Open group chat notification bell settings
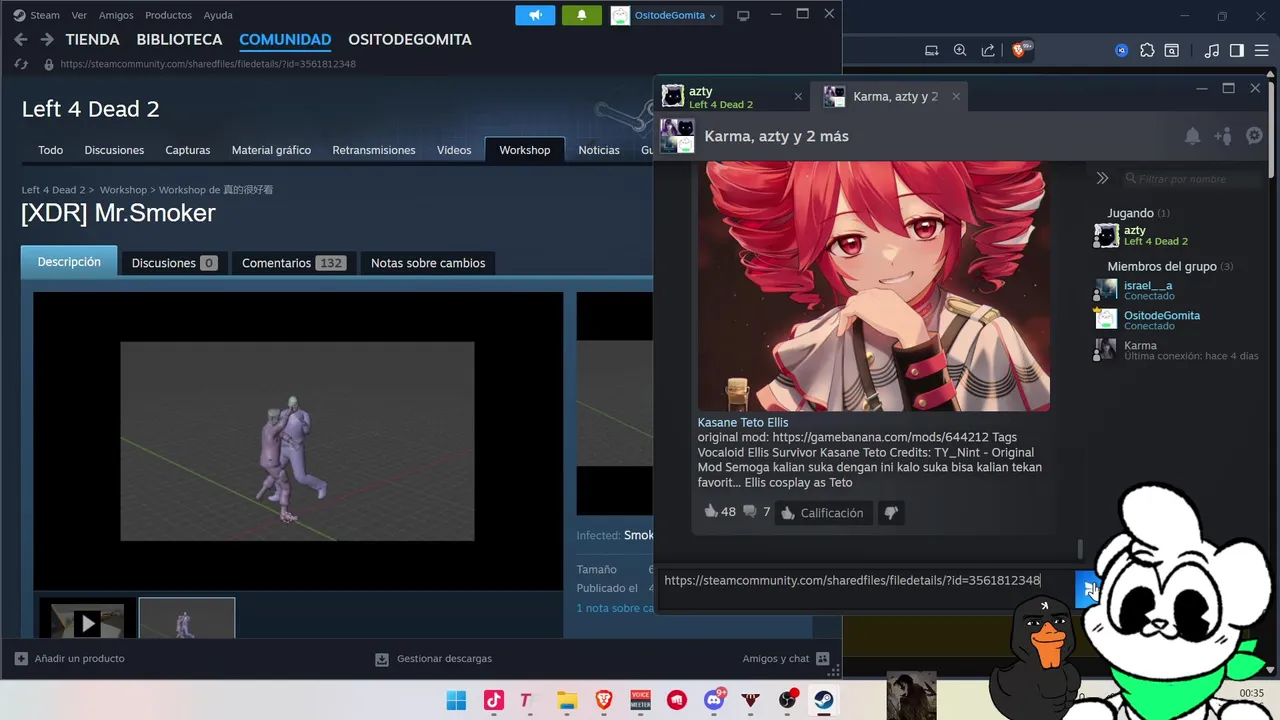The width and height of the screenshot is (1280, 720). 1192,136
